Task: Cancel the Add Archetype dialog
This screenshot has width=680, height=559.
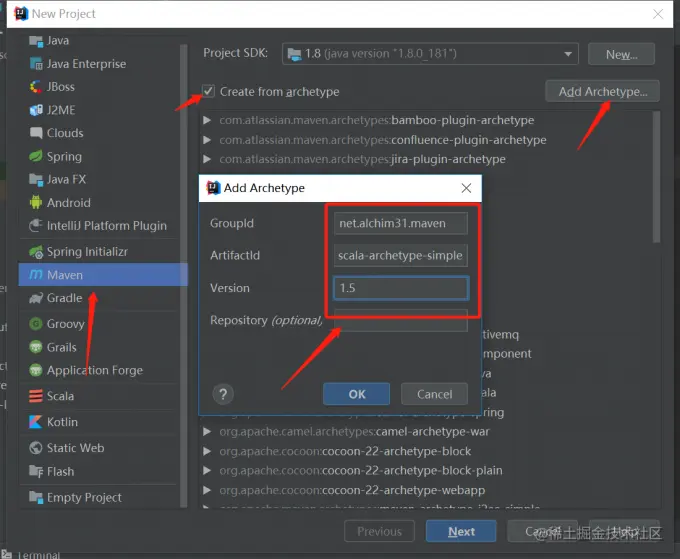Action: pos(434,394)
